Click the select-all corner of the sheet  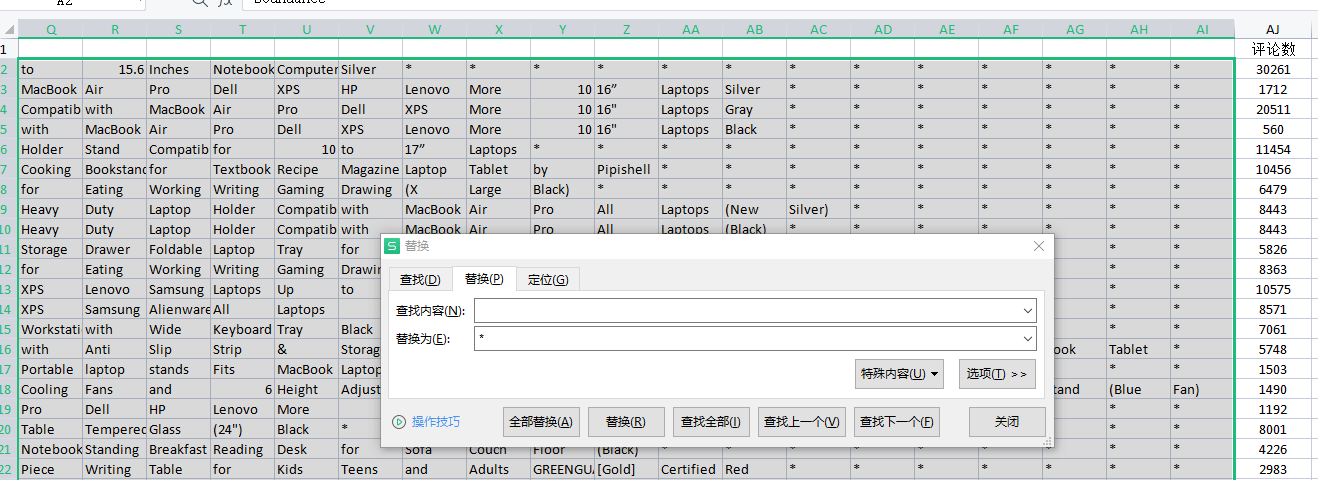click(x=9, y=30)
